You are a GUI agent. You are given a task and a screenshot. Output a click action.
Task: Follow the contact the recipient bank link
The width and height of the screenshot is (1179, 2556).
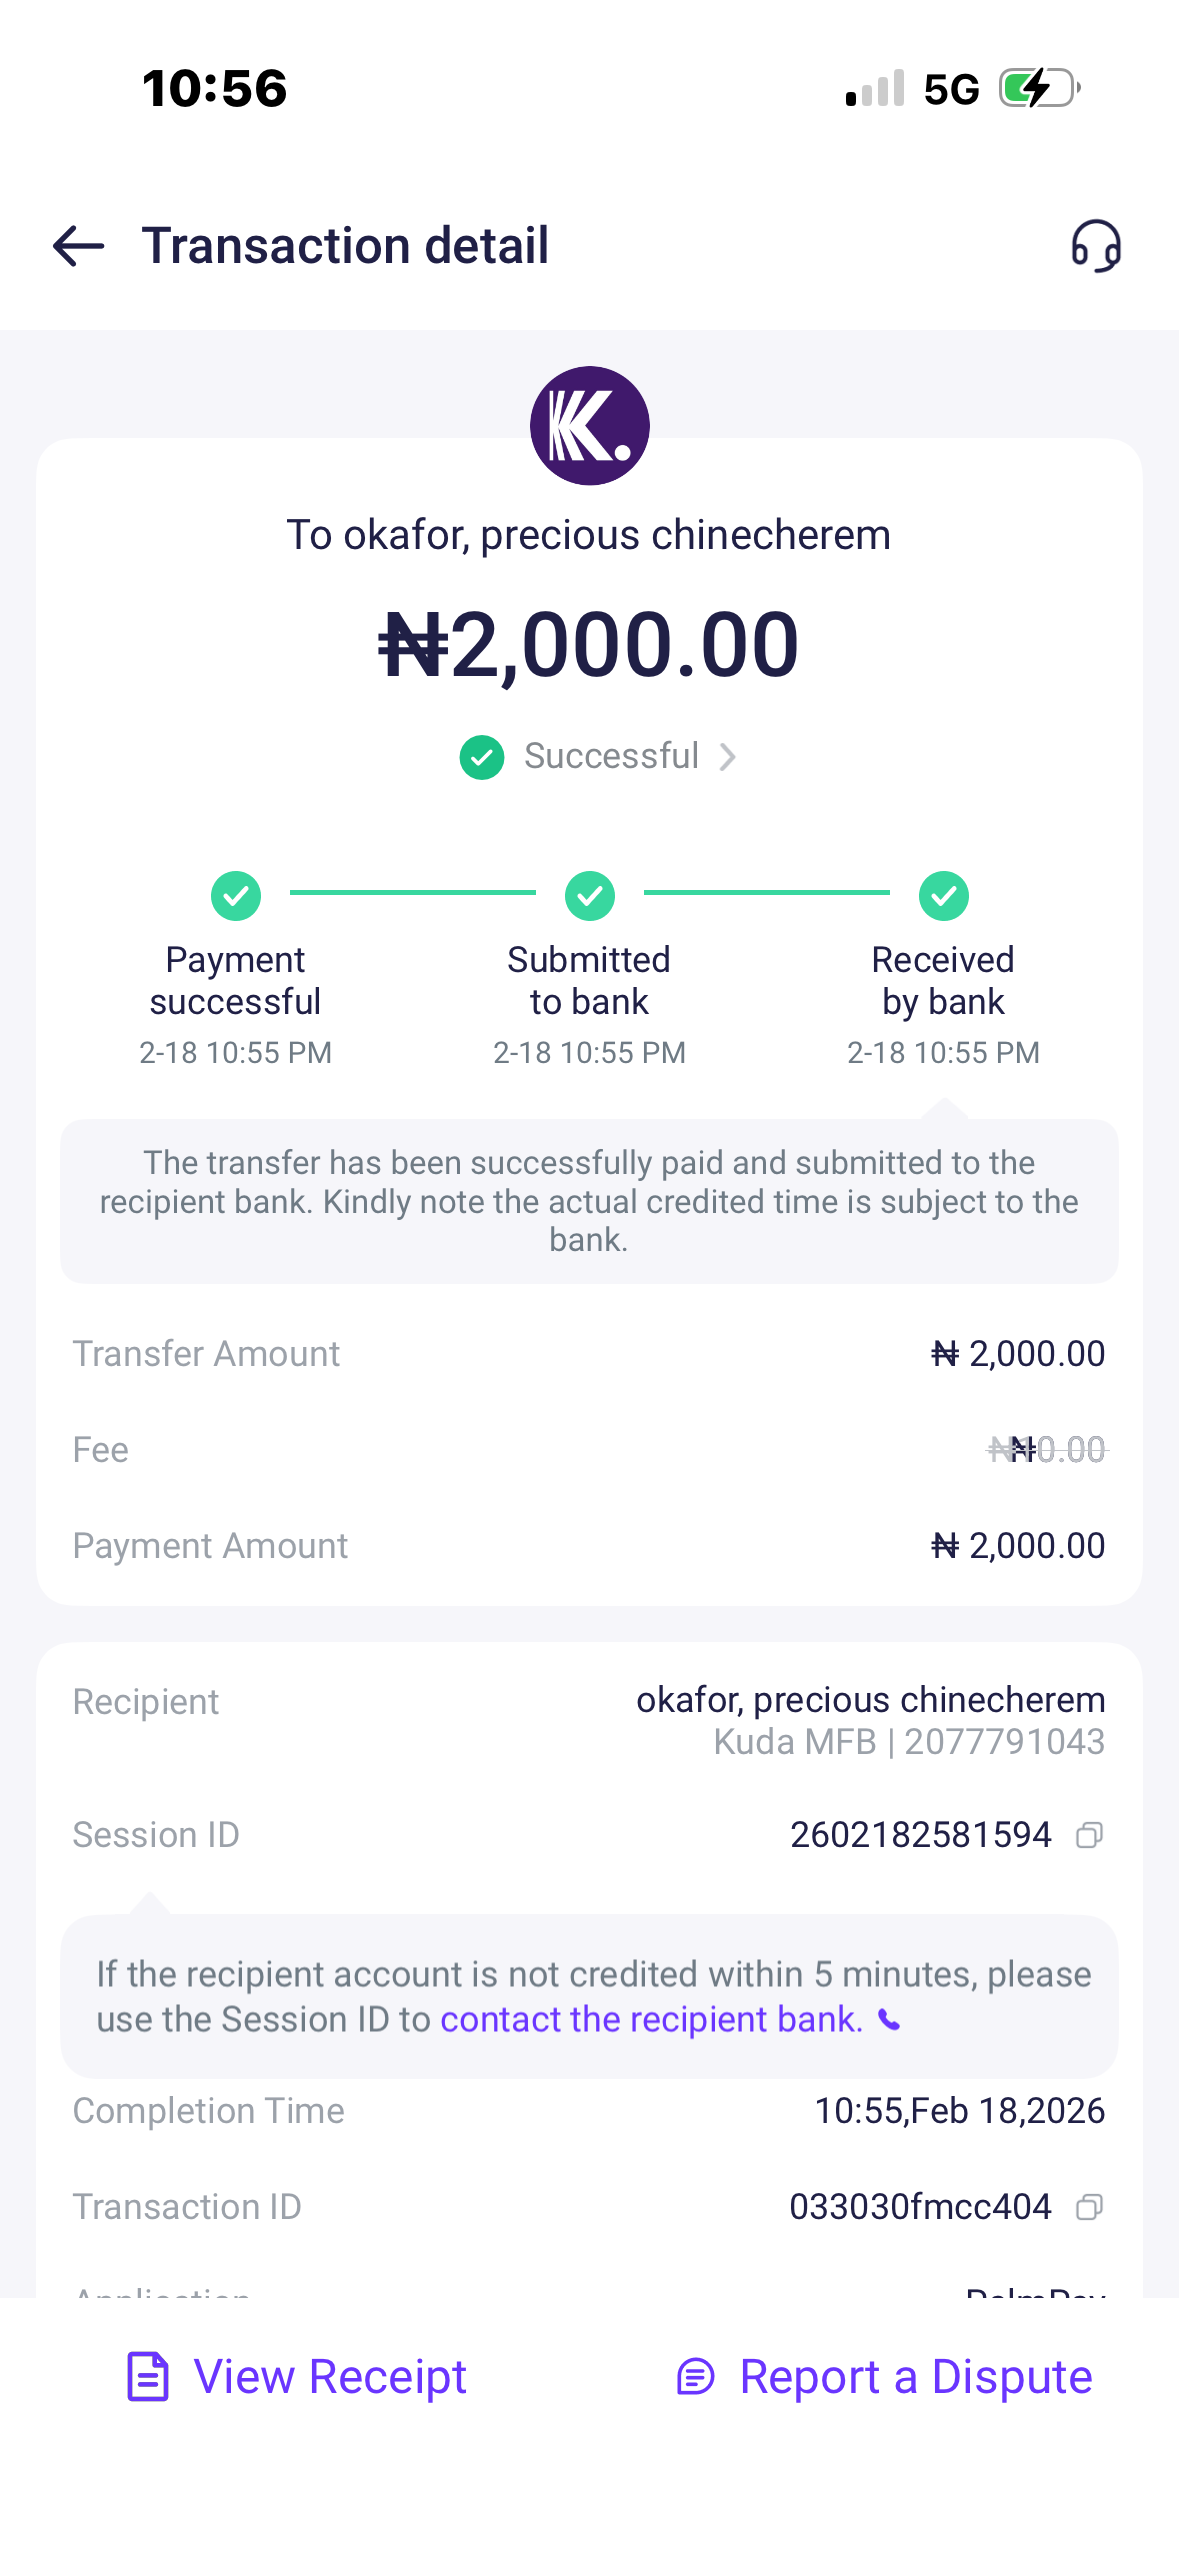[x=651, y=2020]
